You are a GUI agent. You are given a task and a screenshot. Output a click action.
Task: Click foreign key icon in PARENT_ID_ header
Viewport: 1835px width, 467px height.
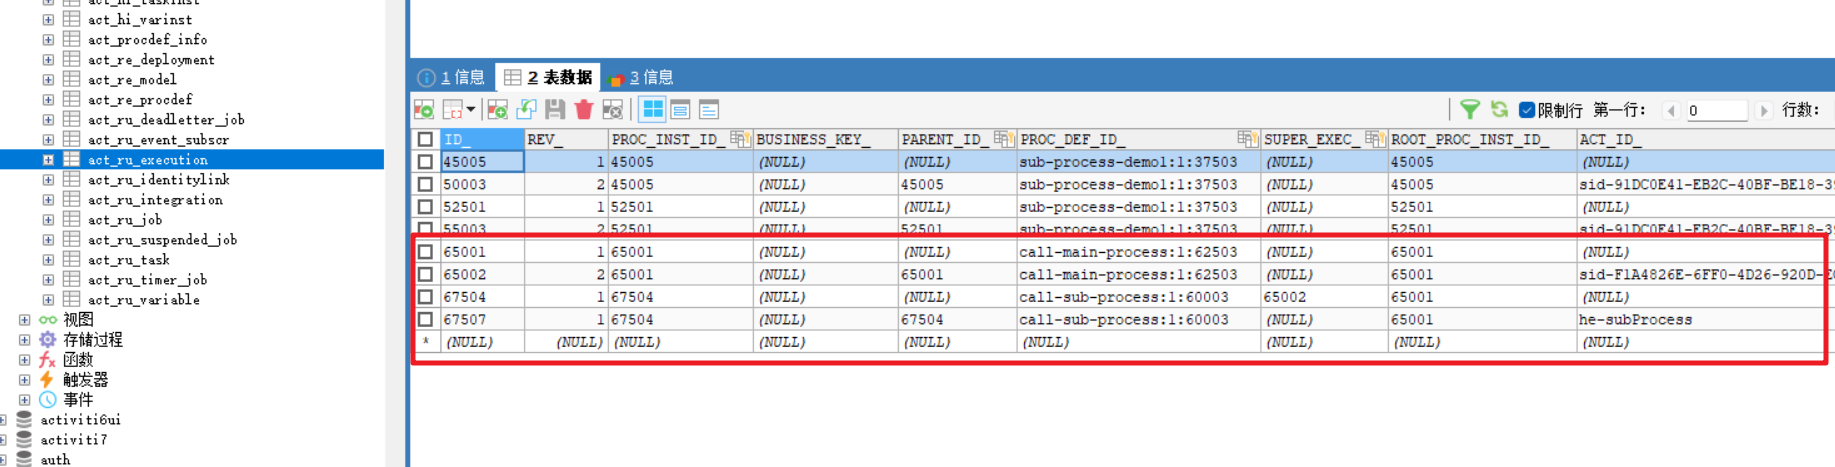coord(1004,139)
